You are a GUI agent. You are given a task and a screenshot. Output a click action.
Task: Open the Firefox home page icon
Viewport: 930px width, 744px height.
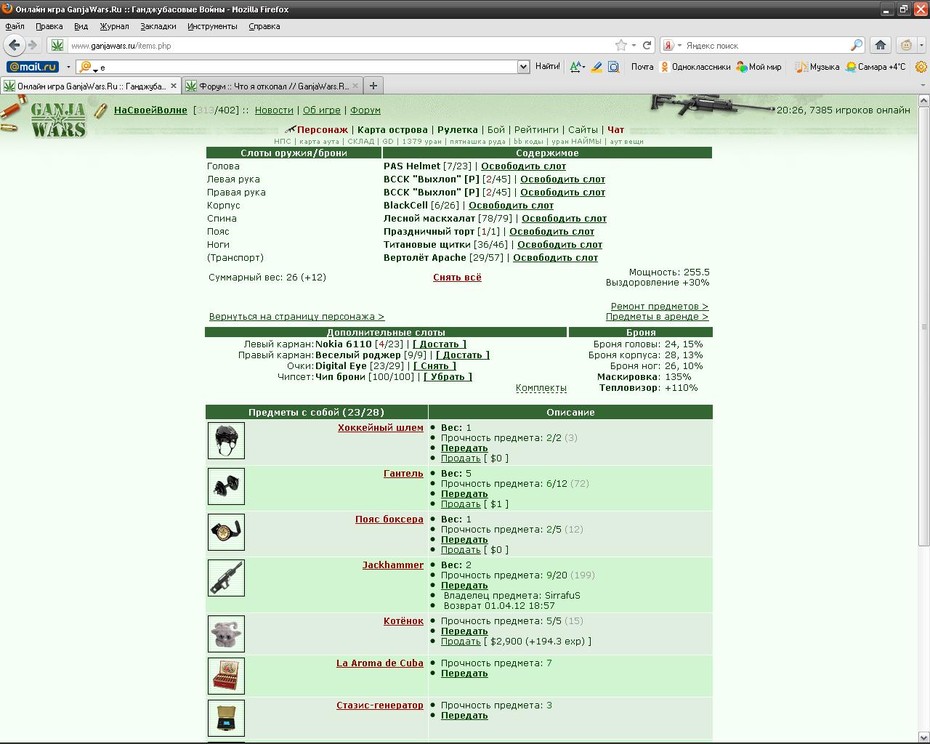pos(881,45)
